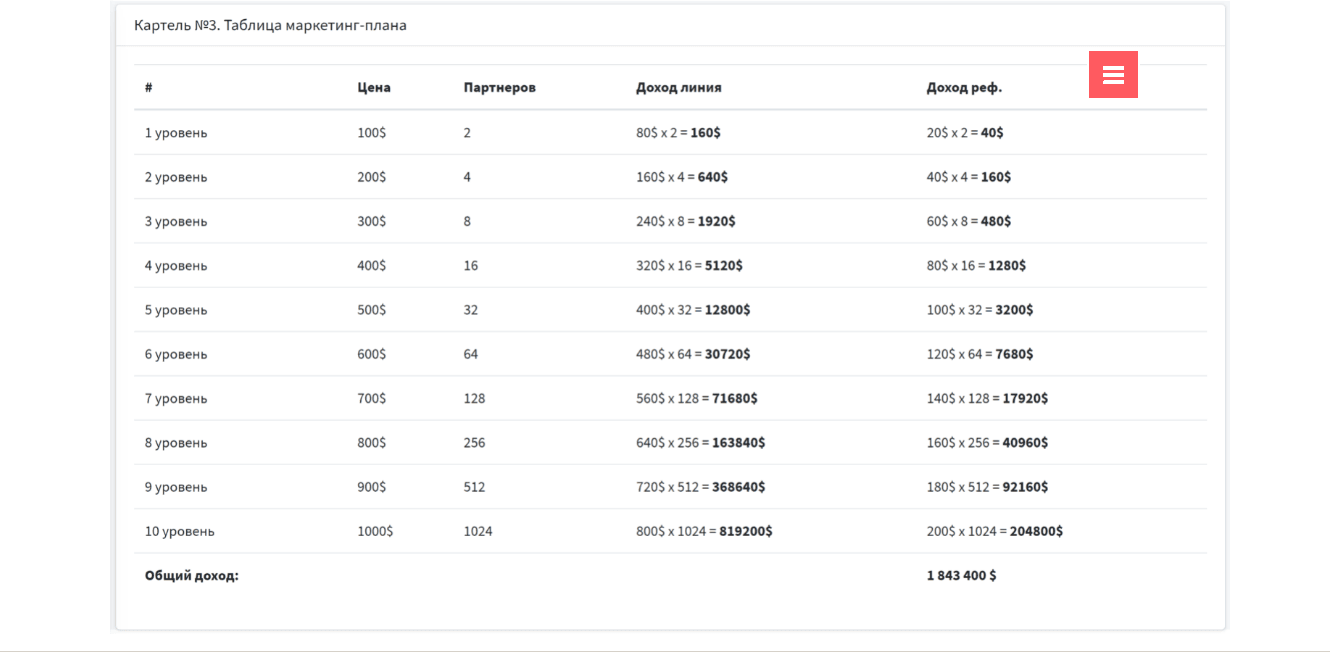Viewport: 1330px width, 652px height.
Task: Open the red hamburger menu button
Action: point(1113,75)
